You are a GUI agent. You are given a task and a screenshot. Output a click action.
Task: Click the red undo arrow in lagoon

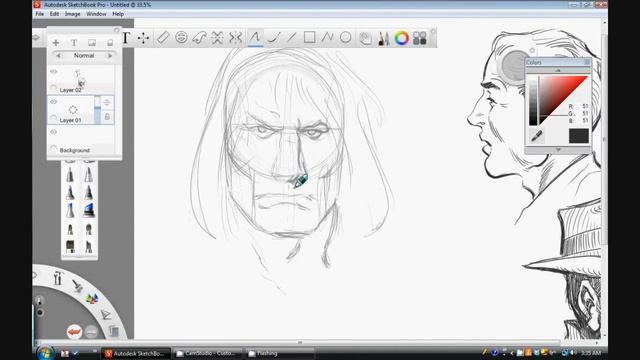74,332
